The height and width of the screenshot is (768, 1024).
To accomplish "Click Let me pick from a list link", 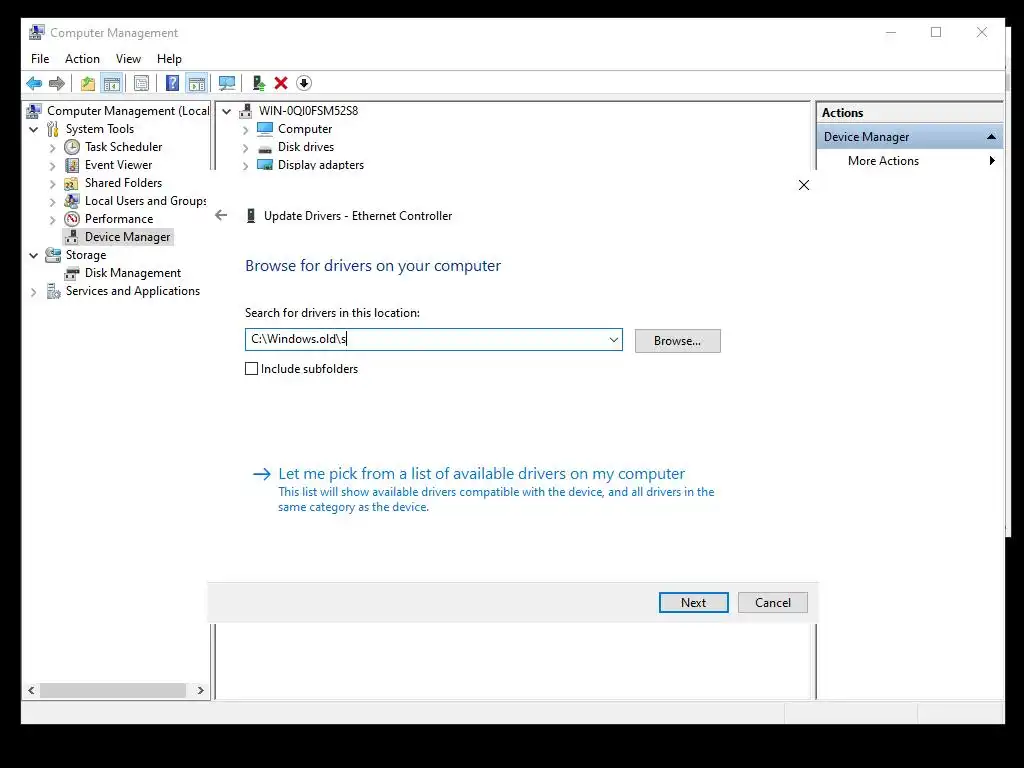I will [481, 473].
